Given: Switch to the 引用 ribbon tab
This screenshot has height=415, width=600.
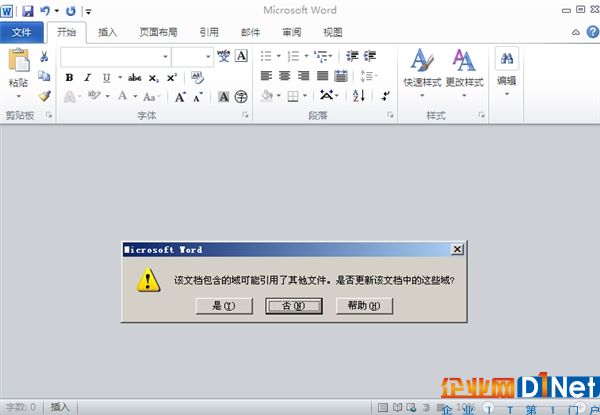Looking at the screenshot, I should pyautogui.click(x=209, y=33).
